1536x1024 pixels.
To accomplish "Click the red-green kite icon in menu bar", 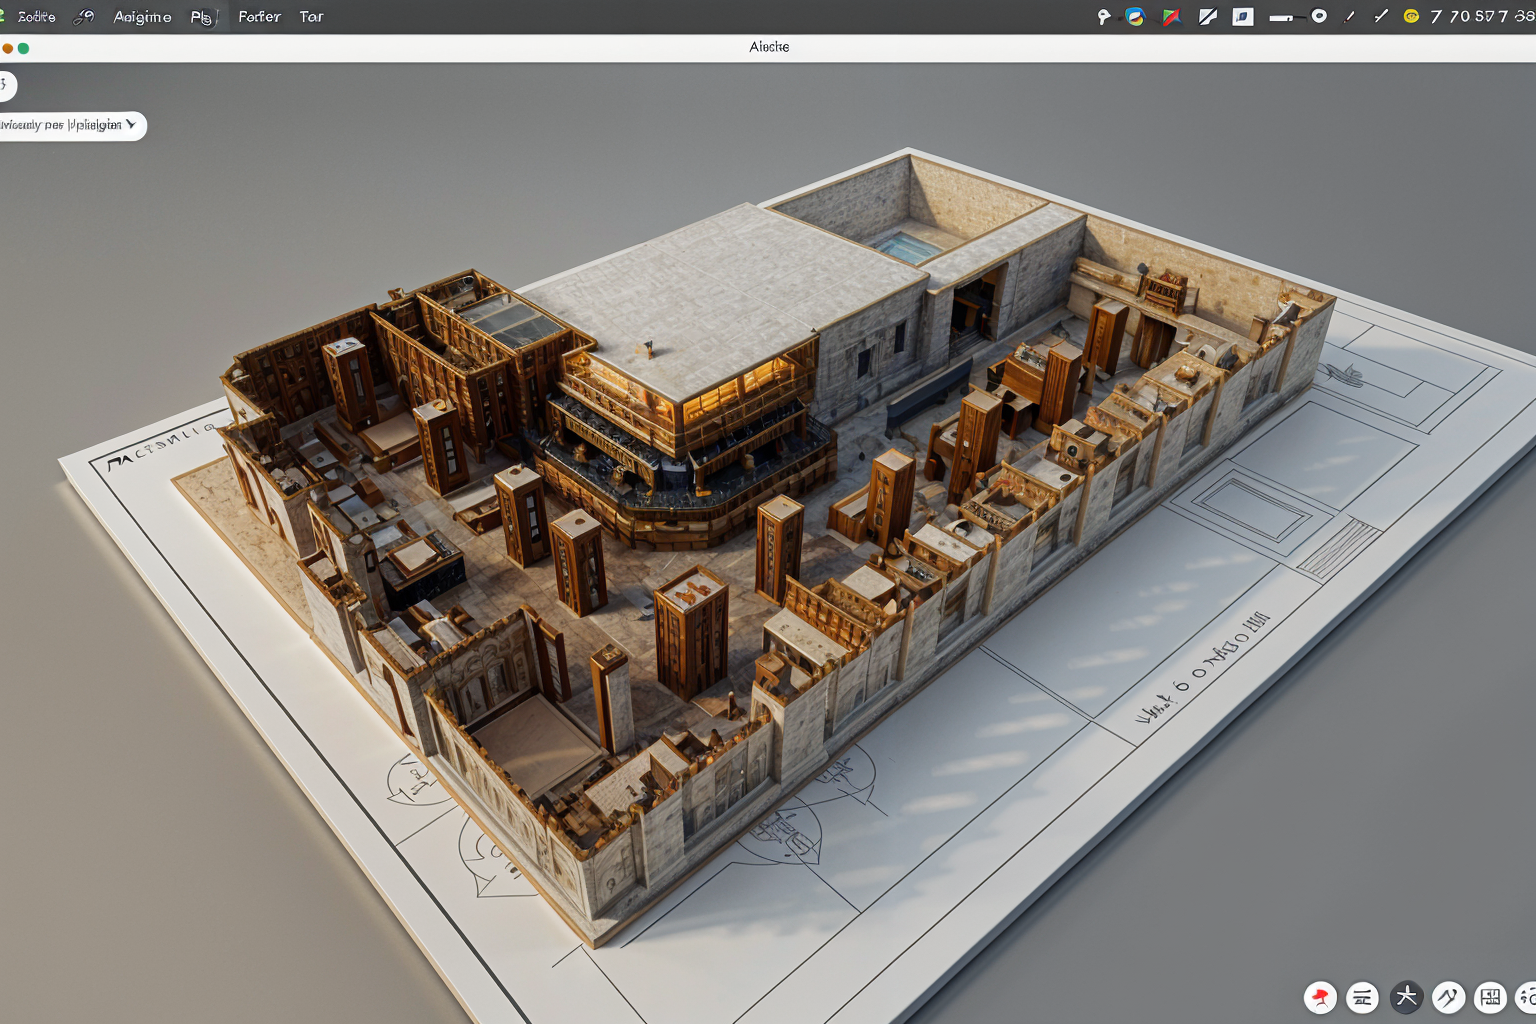I will pyautogui.click(x=1171, y=17).
